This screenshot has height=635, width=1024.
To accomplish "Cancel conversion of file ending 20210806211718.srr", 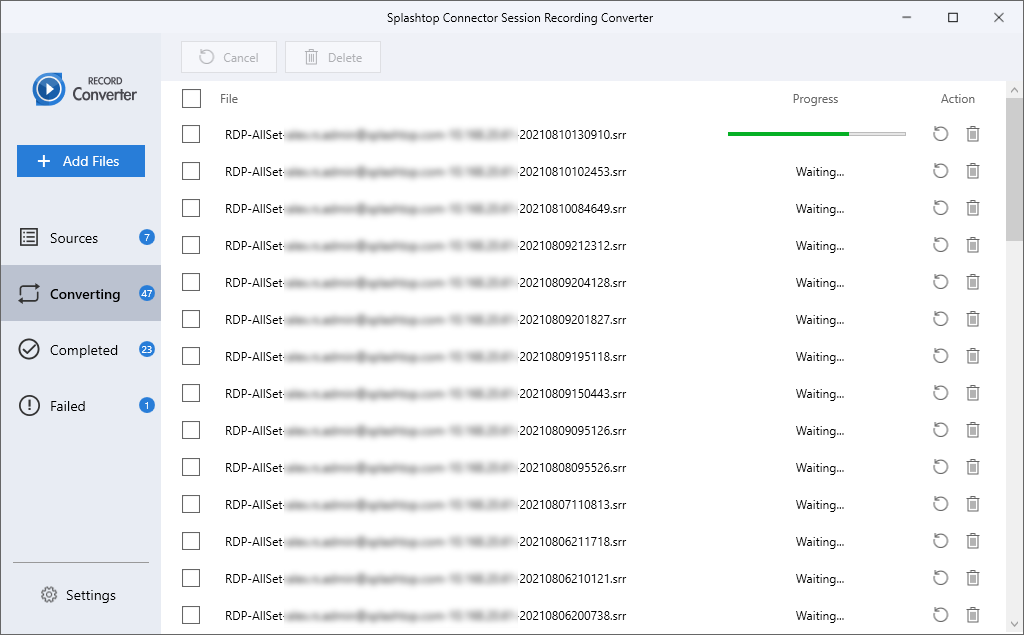I will click(940, 541).
